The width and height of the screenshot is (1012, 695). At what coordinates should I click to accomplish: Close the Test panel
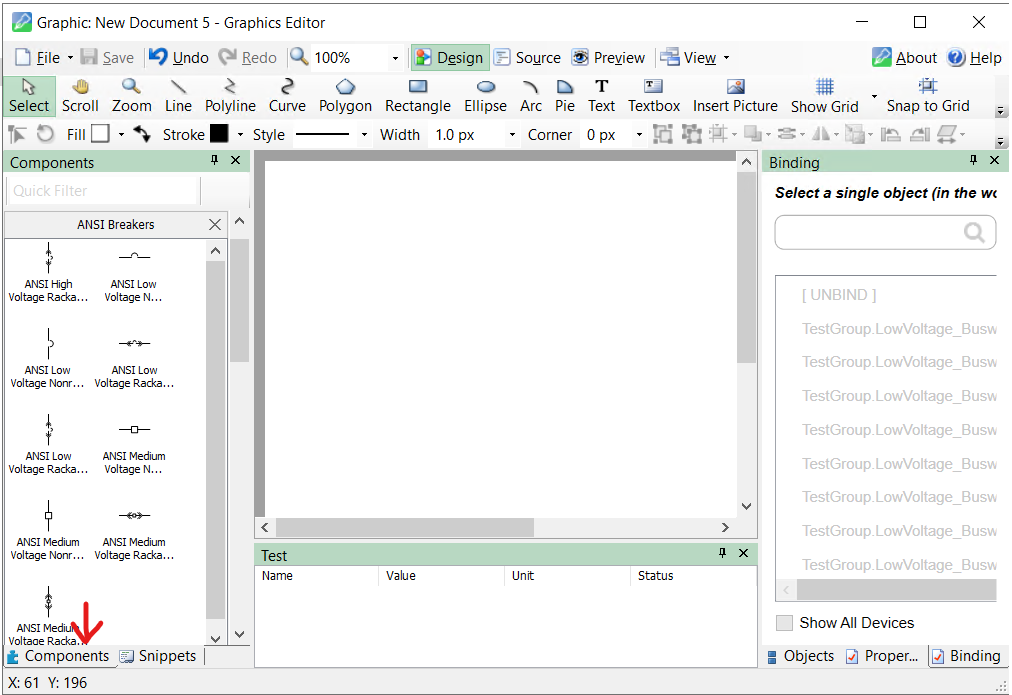(744, 553)
